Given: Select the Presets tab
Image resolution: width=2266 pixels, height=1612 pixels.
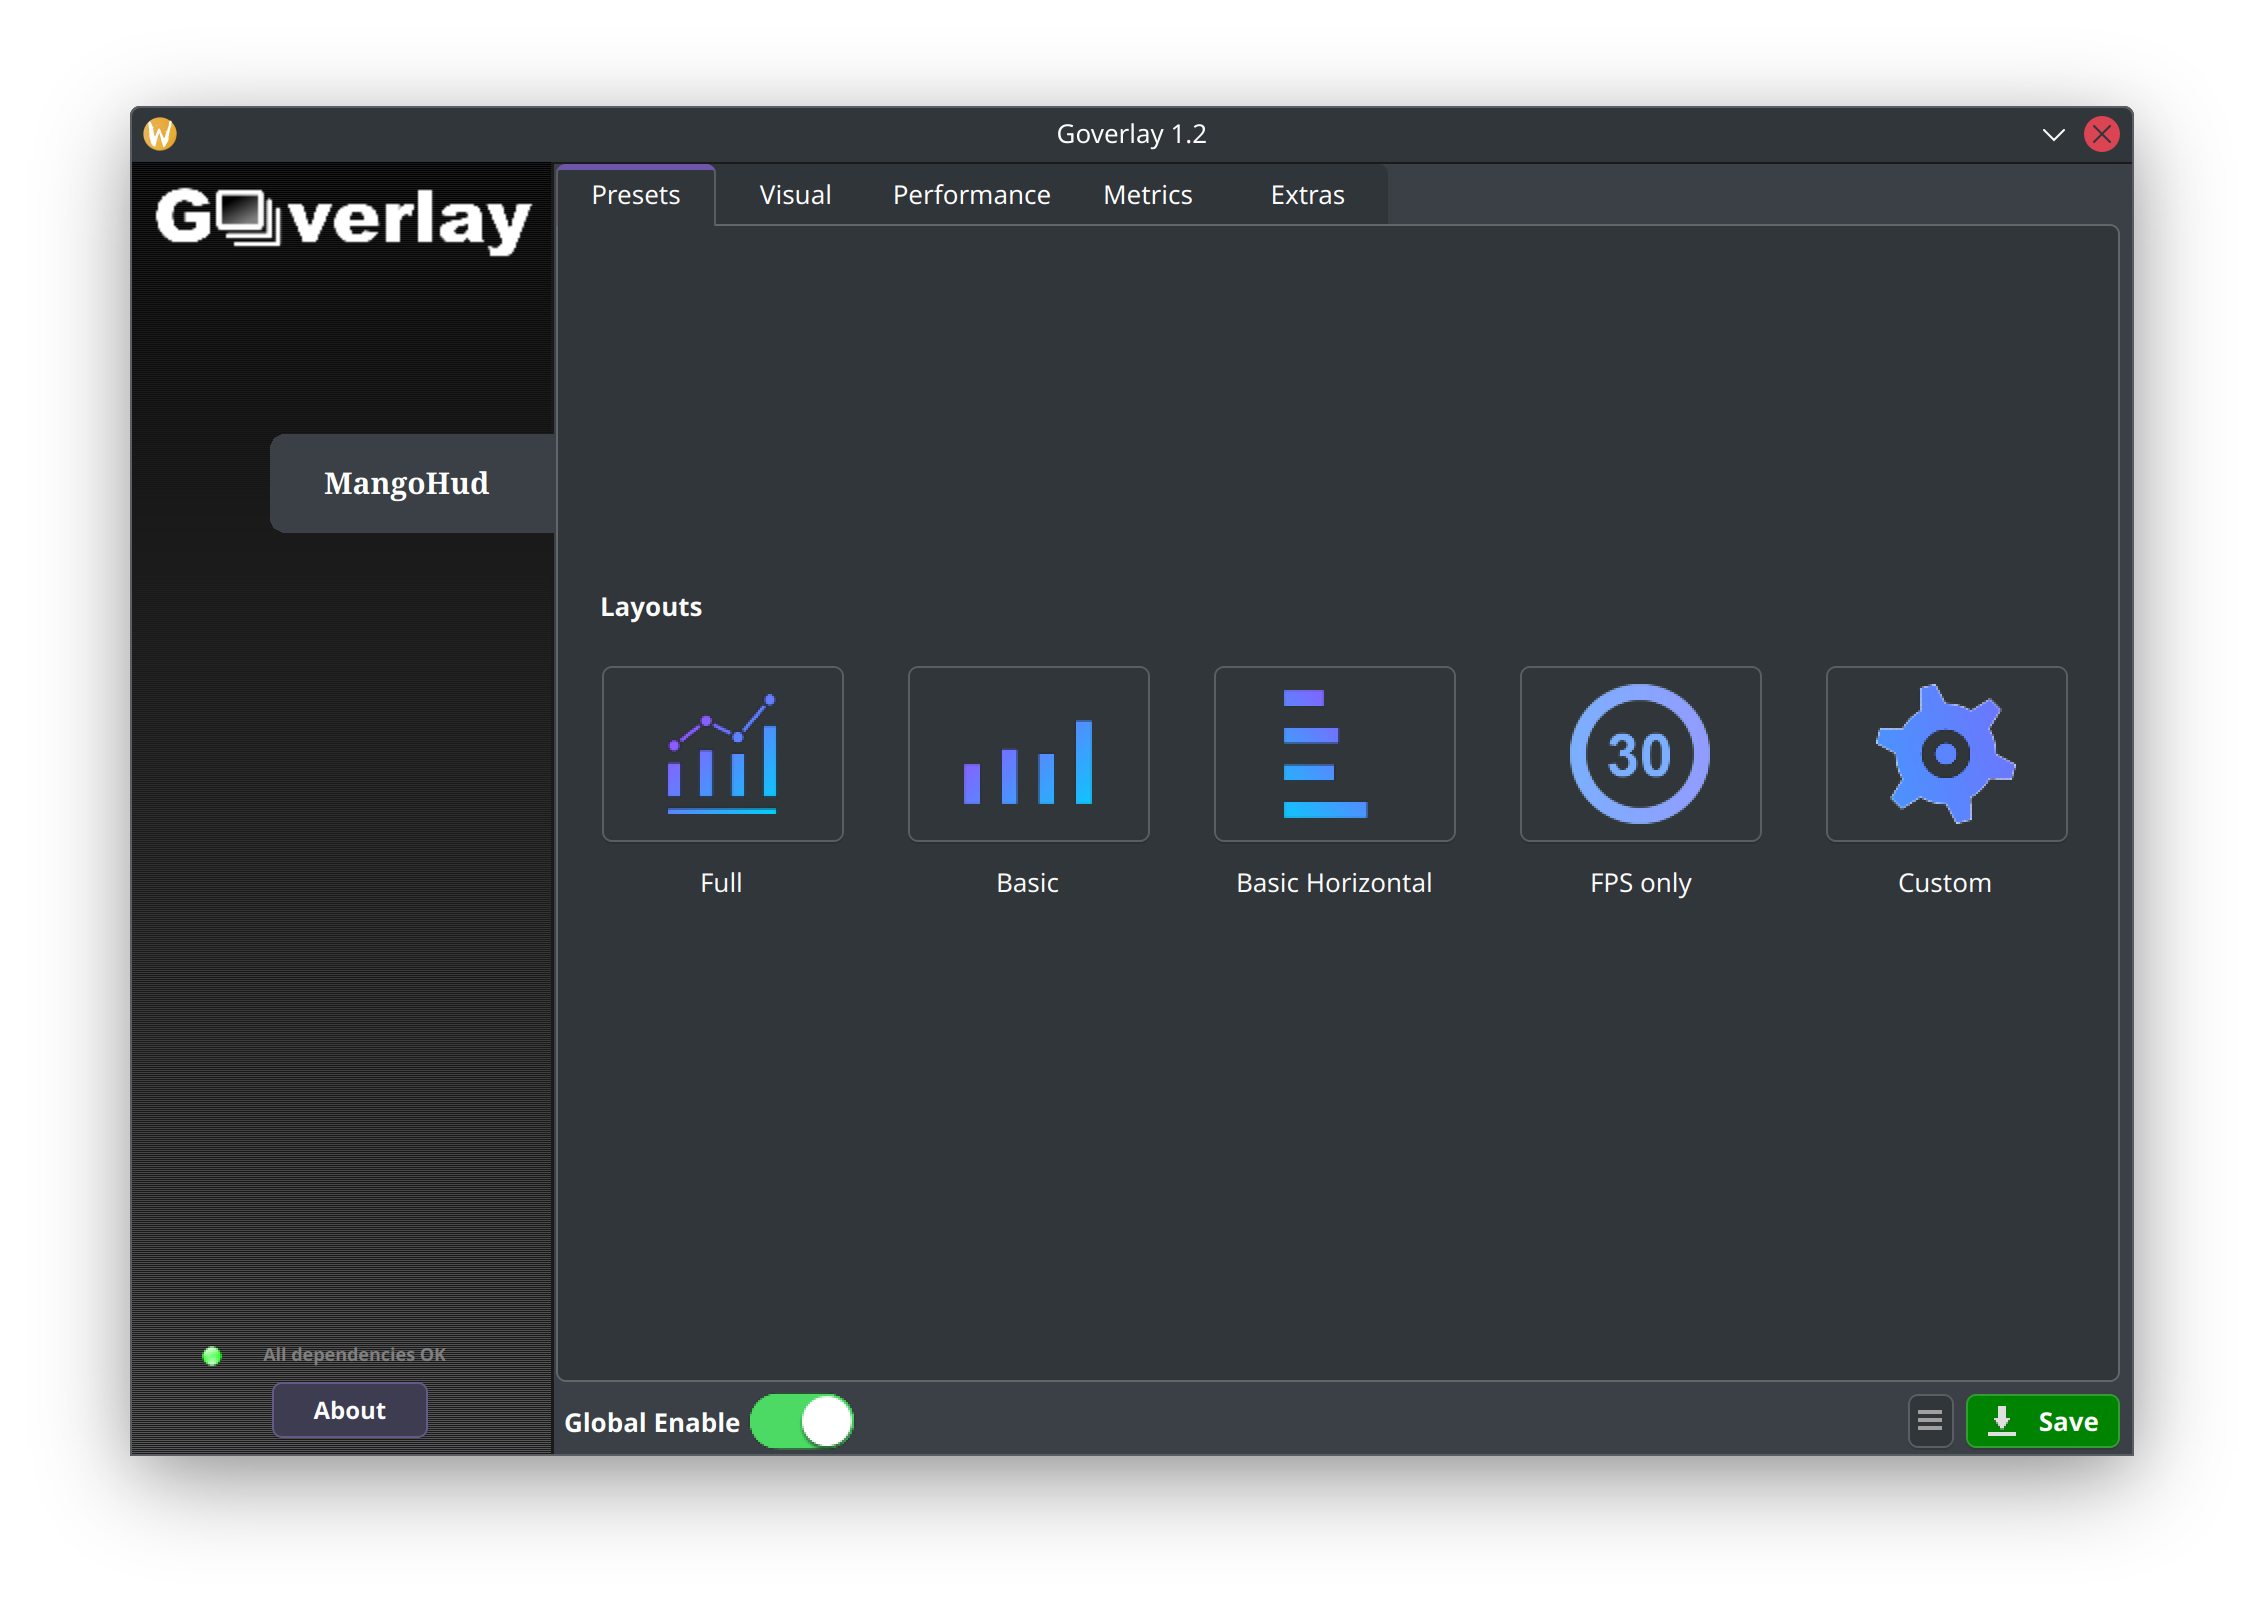Looking at the screenshot, I should pos(635,195).
